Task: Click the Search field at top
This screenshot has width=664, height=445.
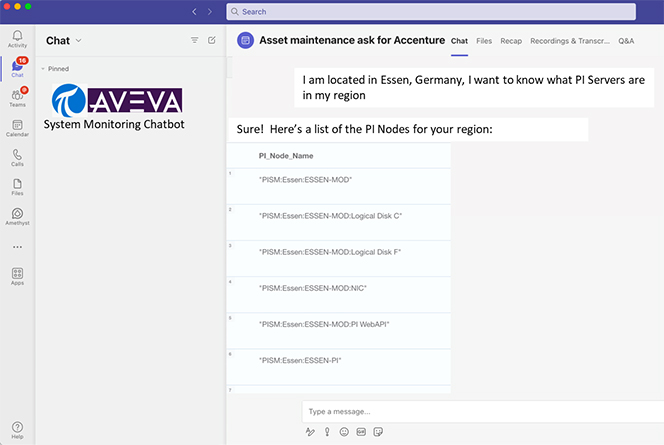Action: 431,12
